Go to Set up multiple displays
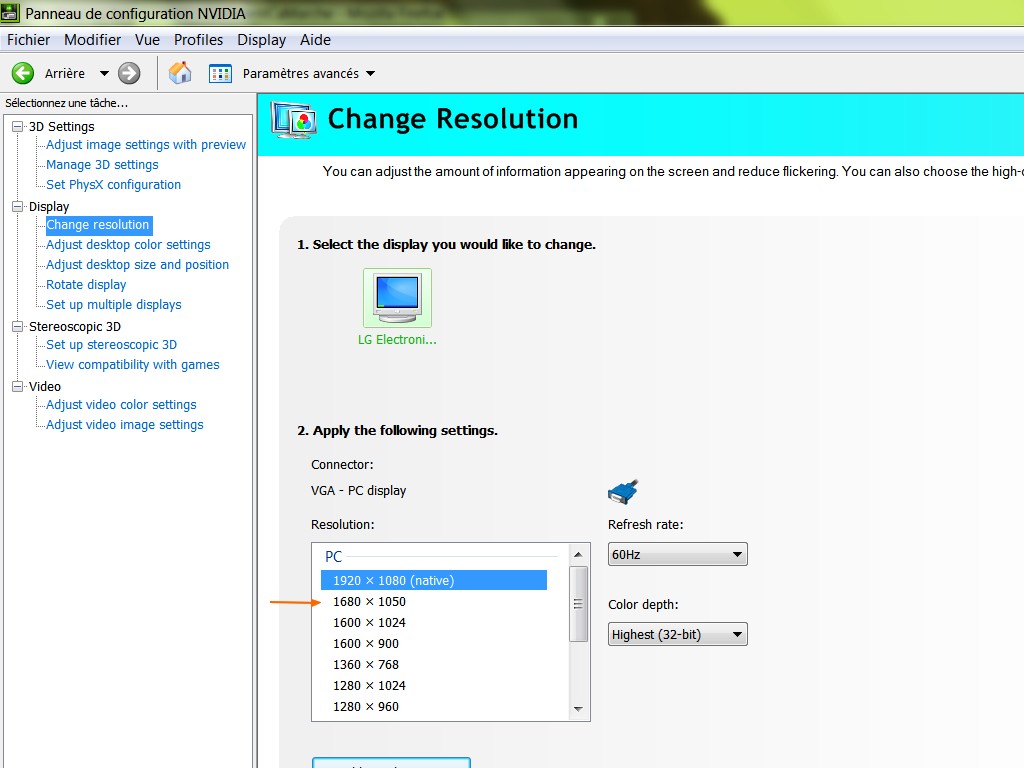 click(114, 305)
